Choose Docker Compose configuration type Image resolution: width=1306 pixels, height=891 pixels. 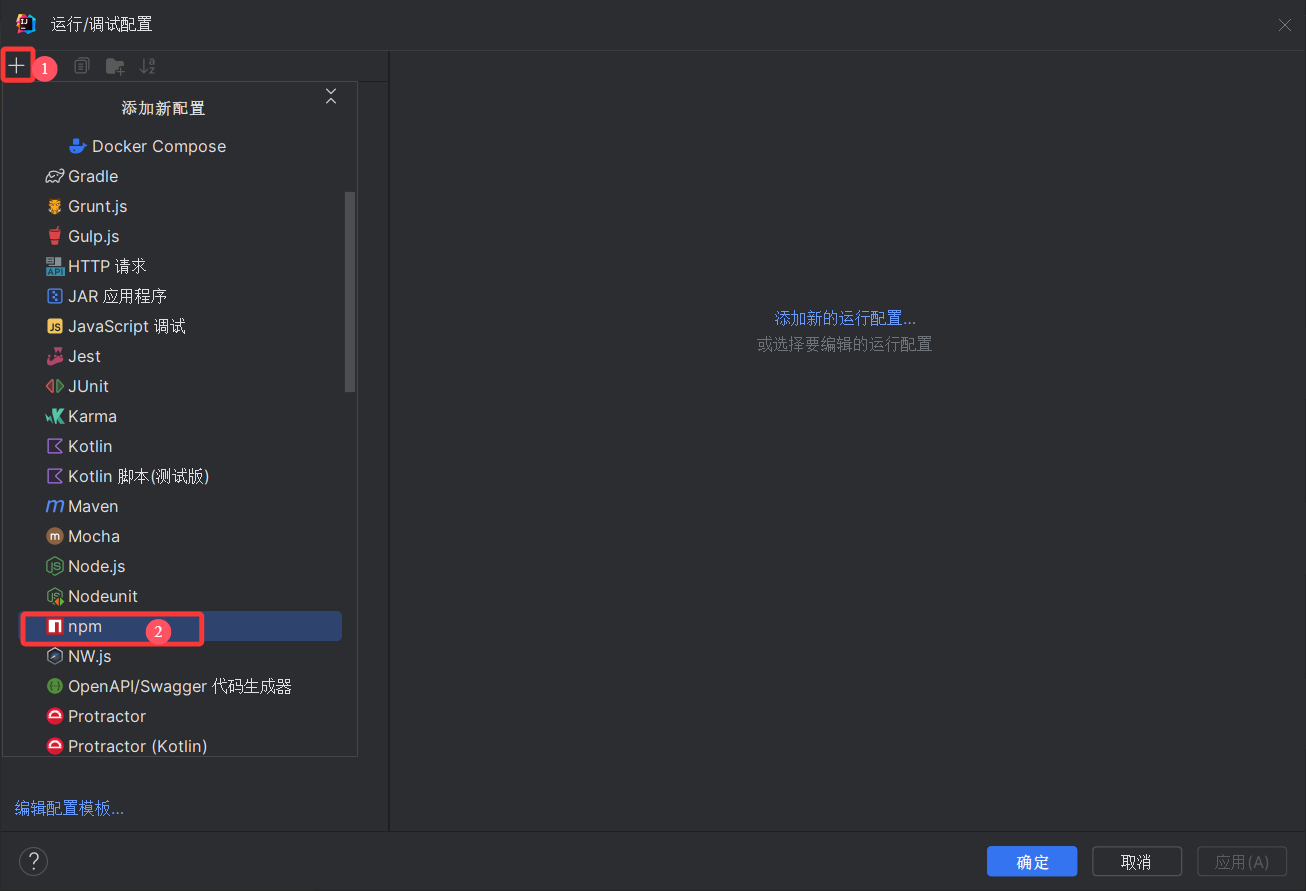pos(159,146)
